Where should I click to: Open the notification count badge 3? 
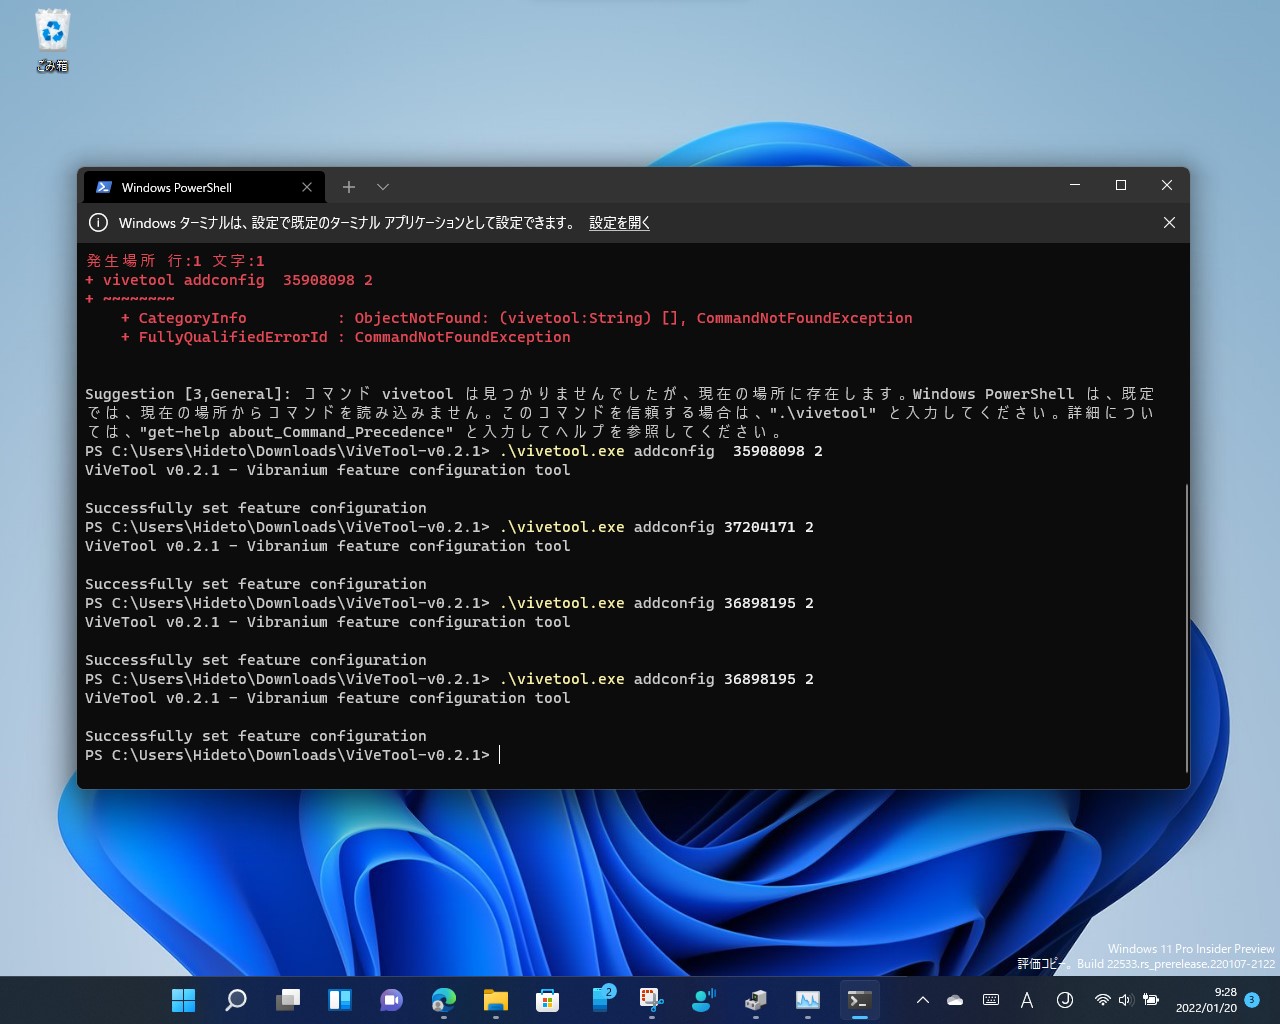click(x=1252, y=1000)
